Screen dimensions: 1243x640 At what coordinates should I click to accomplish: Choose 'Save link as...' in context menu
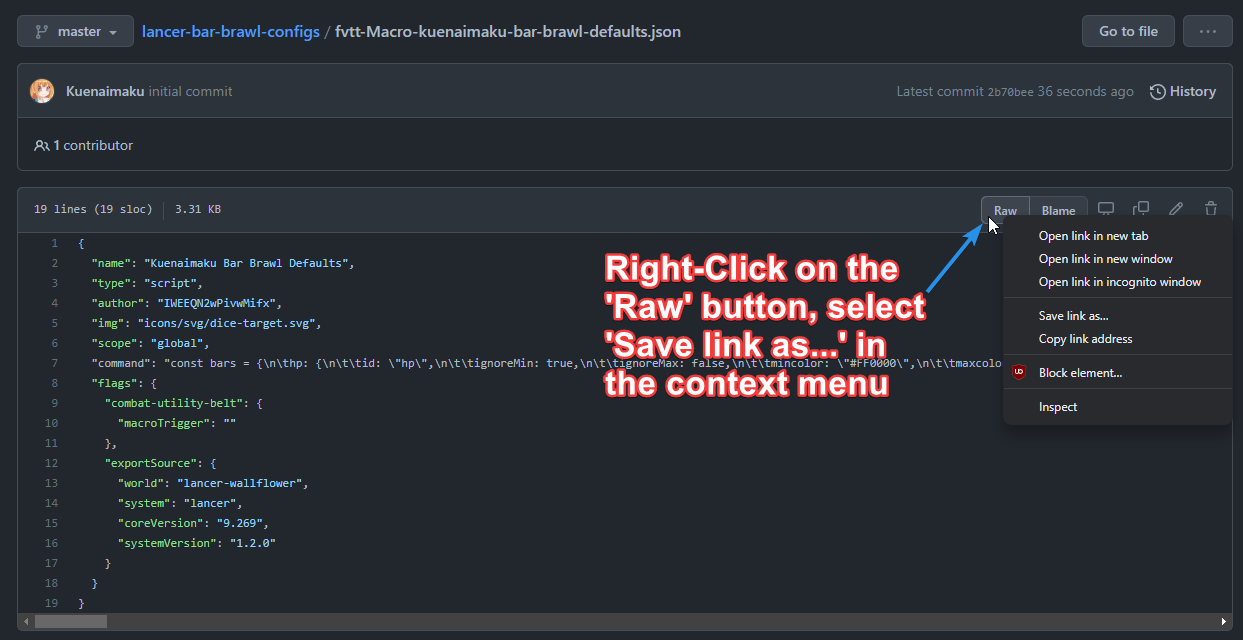point(1117,316)
